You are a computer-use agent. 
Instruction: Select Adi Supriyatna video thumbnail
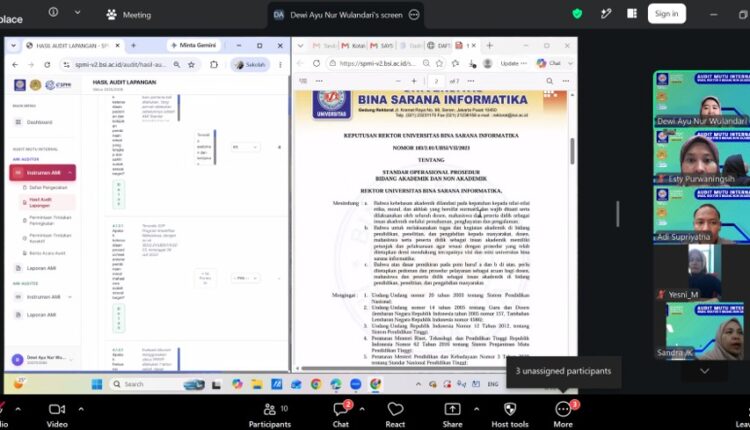pyautogui.click(x=701, y=215)
